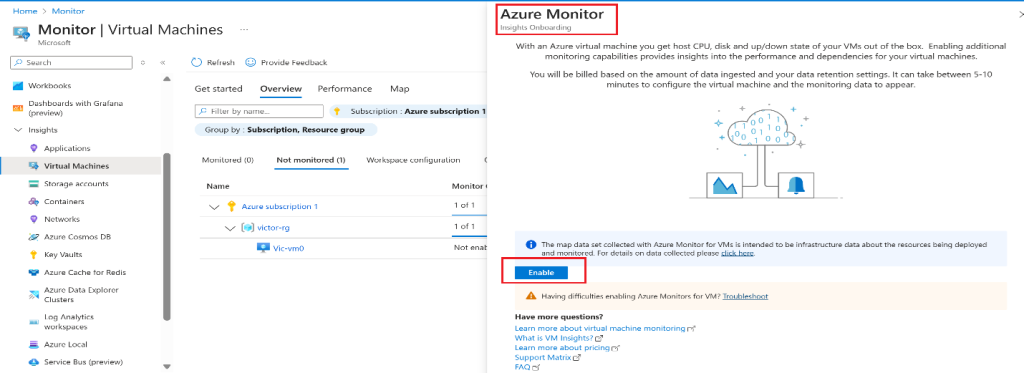
Task: Click the Log Analytics workspaces icon
Action: point(34,322)
